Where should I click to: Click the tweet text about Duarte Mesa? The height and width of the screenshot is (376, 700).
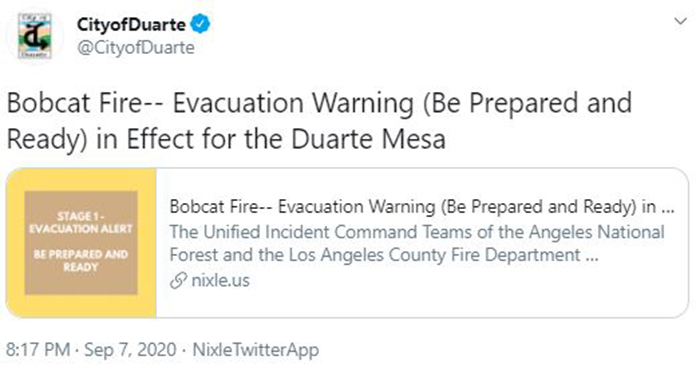click(319, 121)
